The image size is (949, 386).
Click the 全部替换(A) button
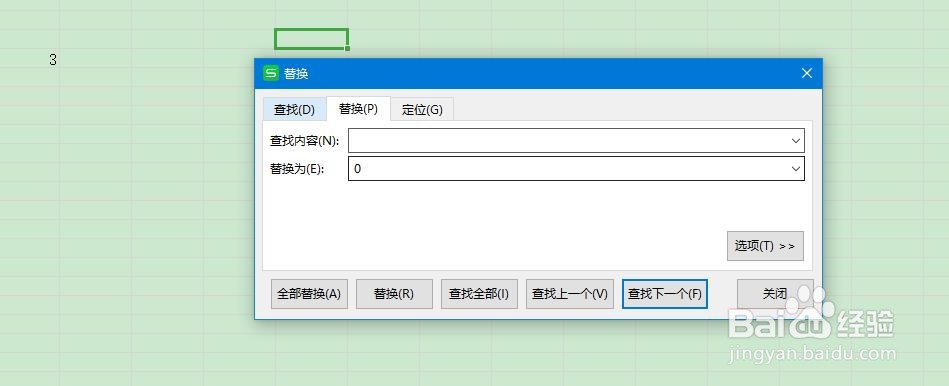(309, 294)
